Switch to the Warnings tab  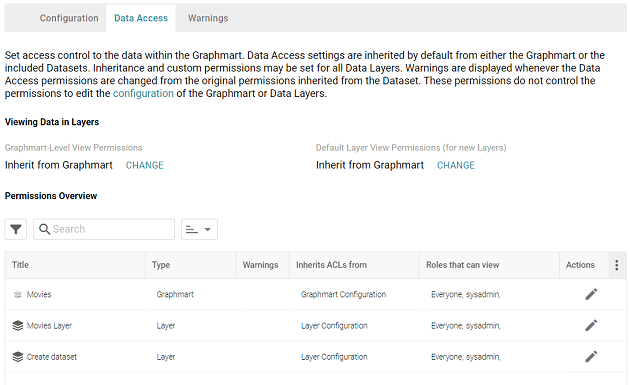[208, 18]
